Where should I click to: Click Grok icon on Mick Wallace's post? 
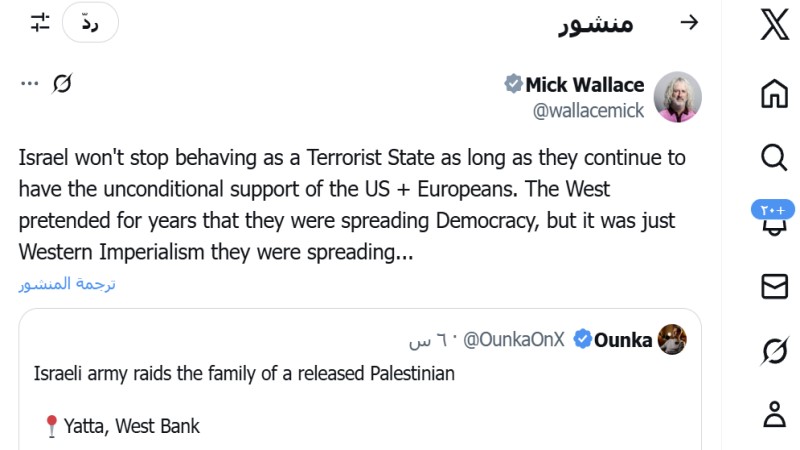(x=62, y=84)
